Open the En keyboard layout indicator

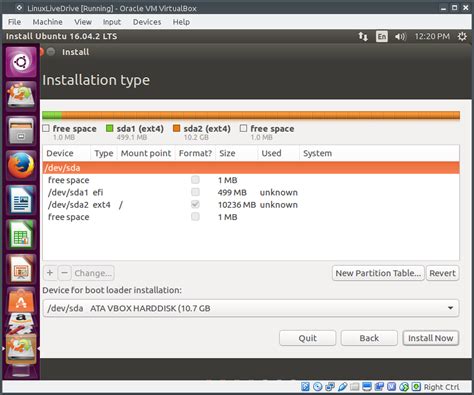click(382, 36)
